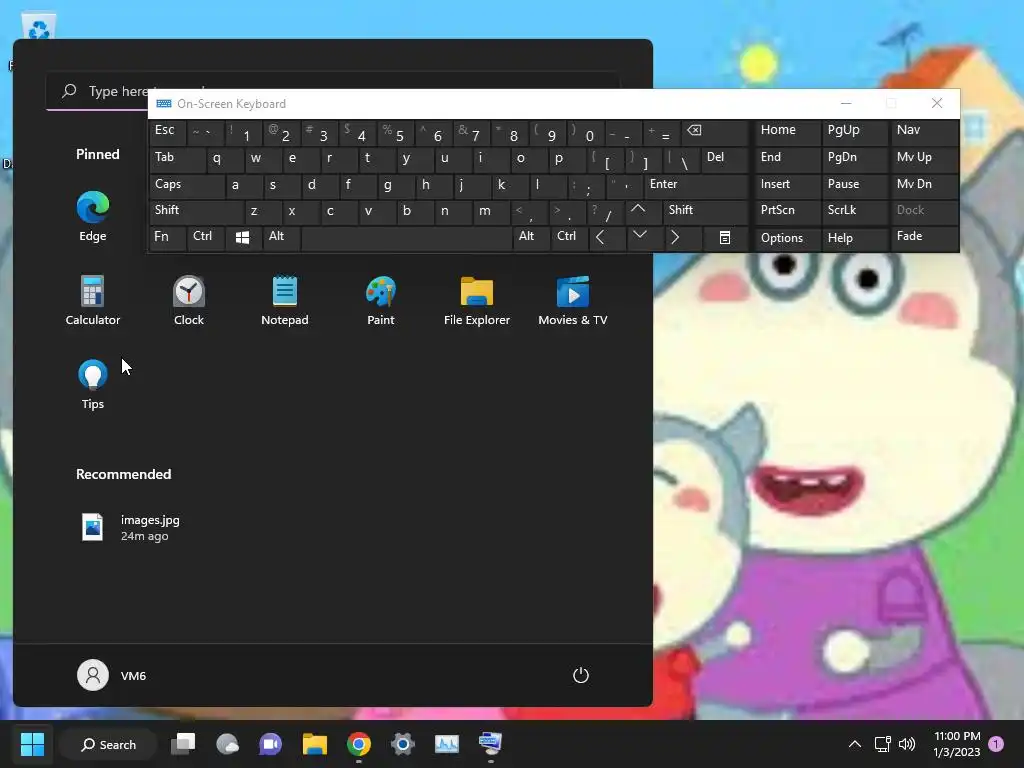Click Mv Dn to move keyboard down
This screenshot has width=1024, height=768.
[923, 186]
